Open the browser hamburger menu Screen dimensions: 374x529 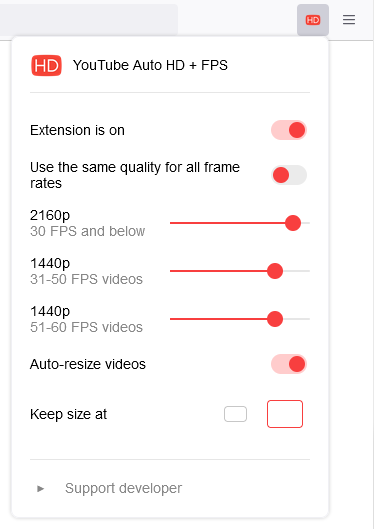349,20
